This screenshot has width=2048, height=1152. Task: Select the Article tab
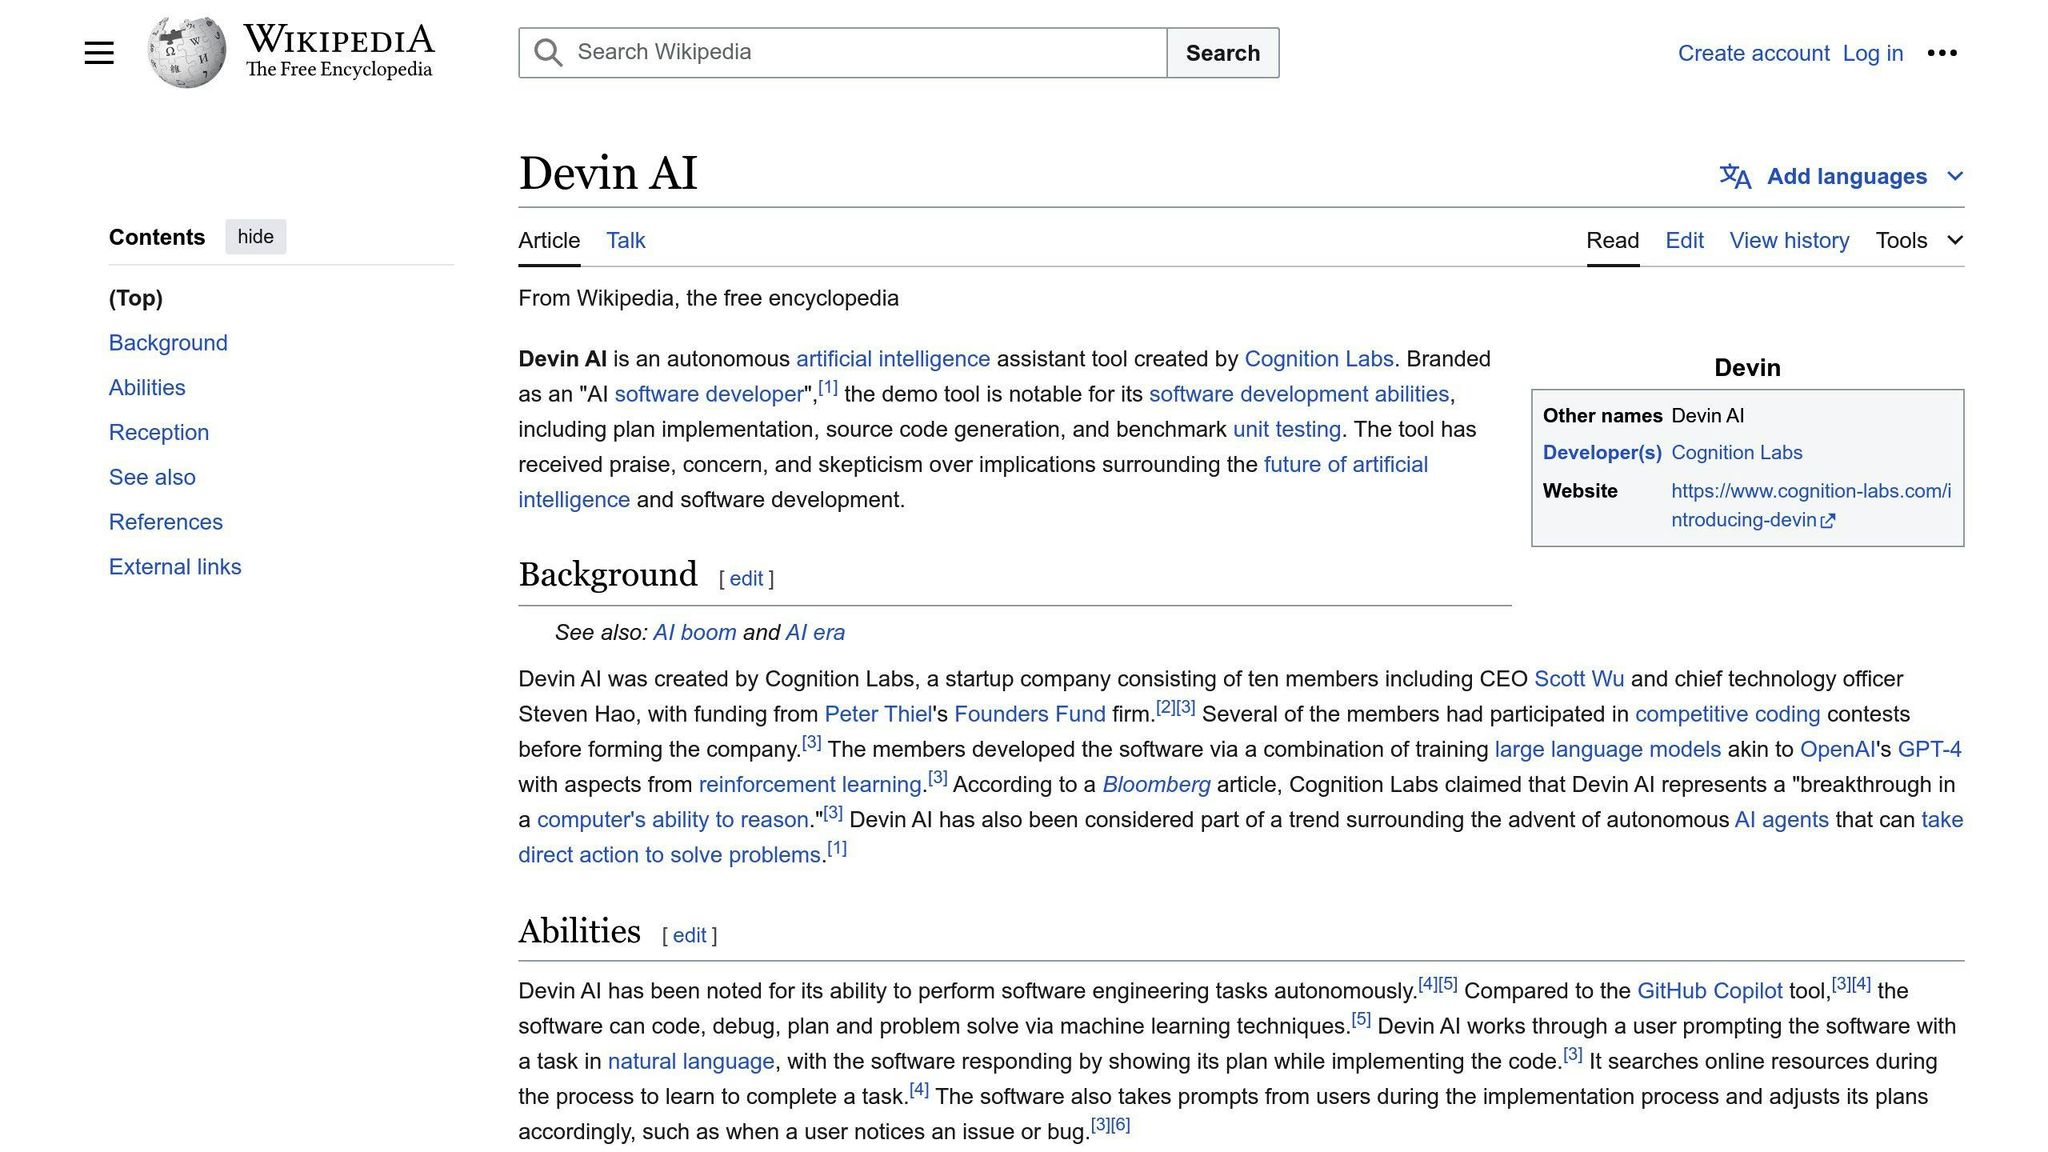coord(549,241)
